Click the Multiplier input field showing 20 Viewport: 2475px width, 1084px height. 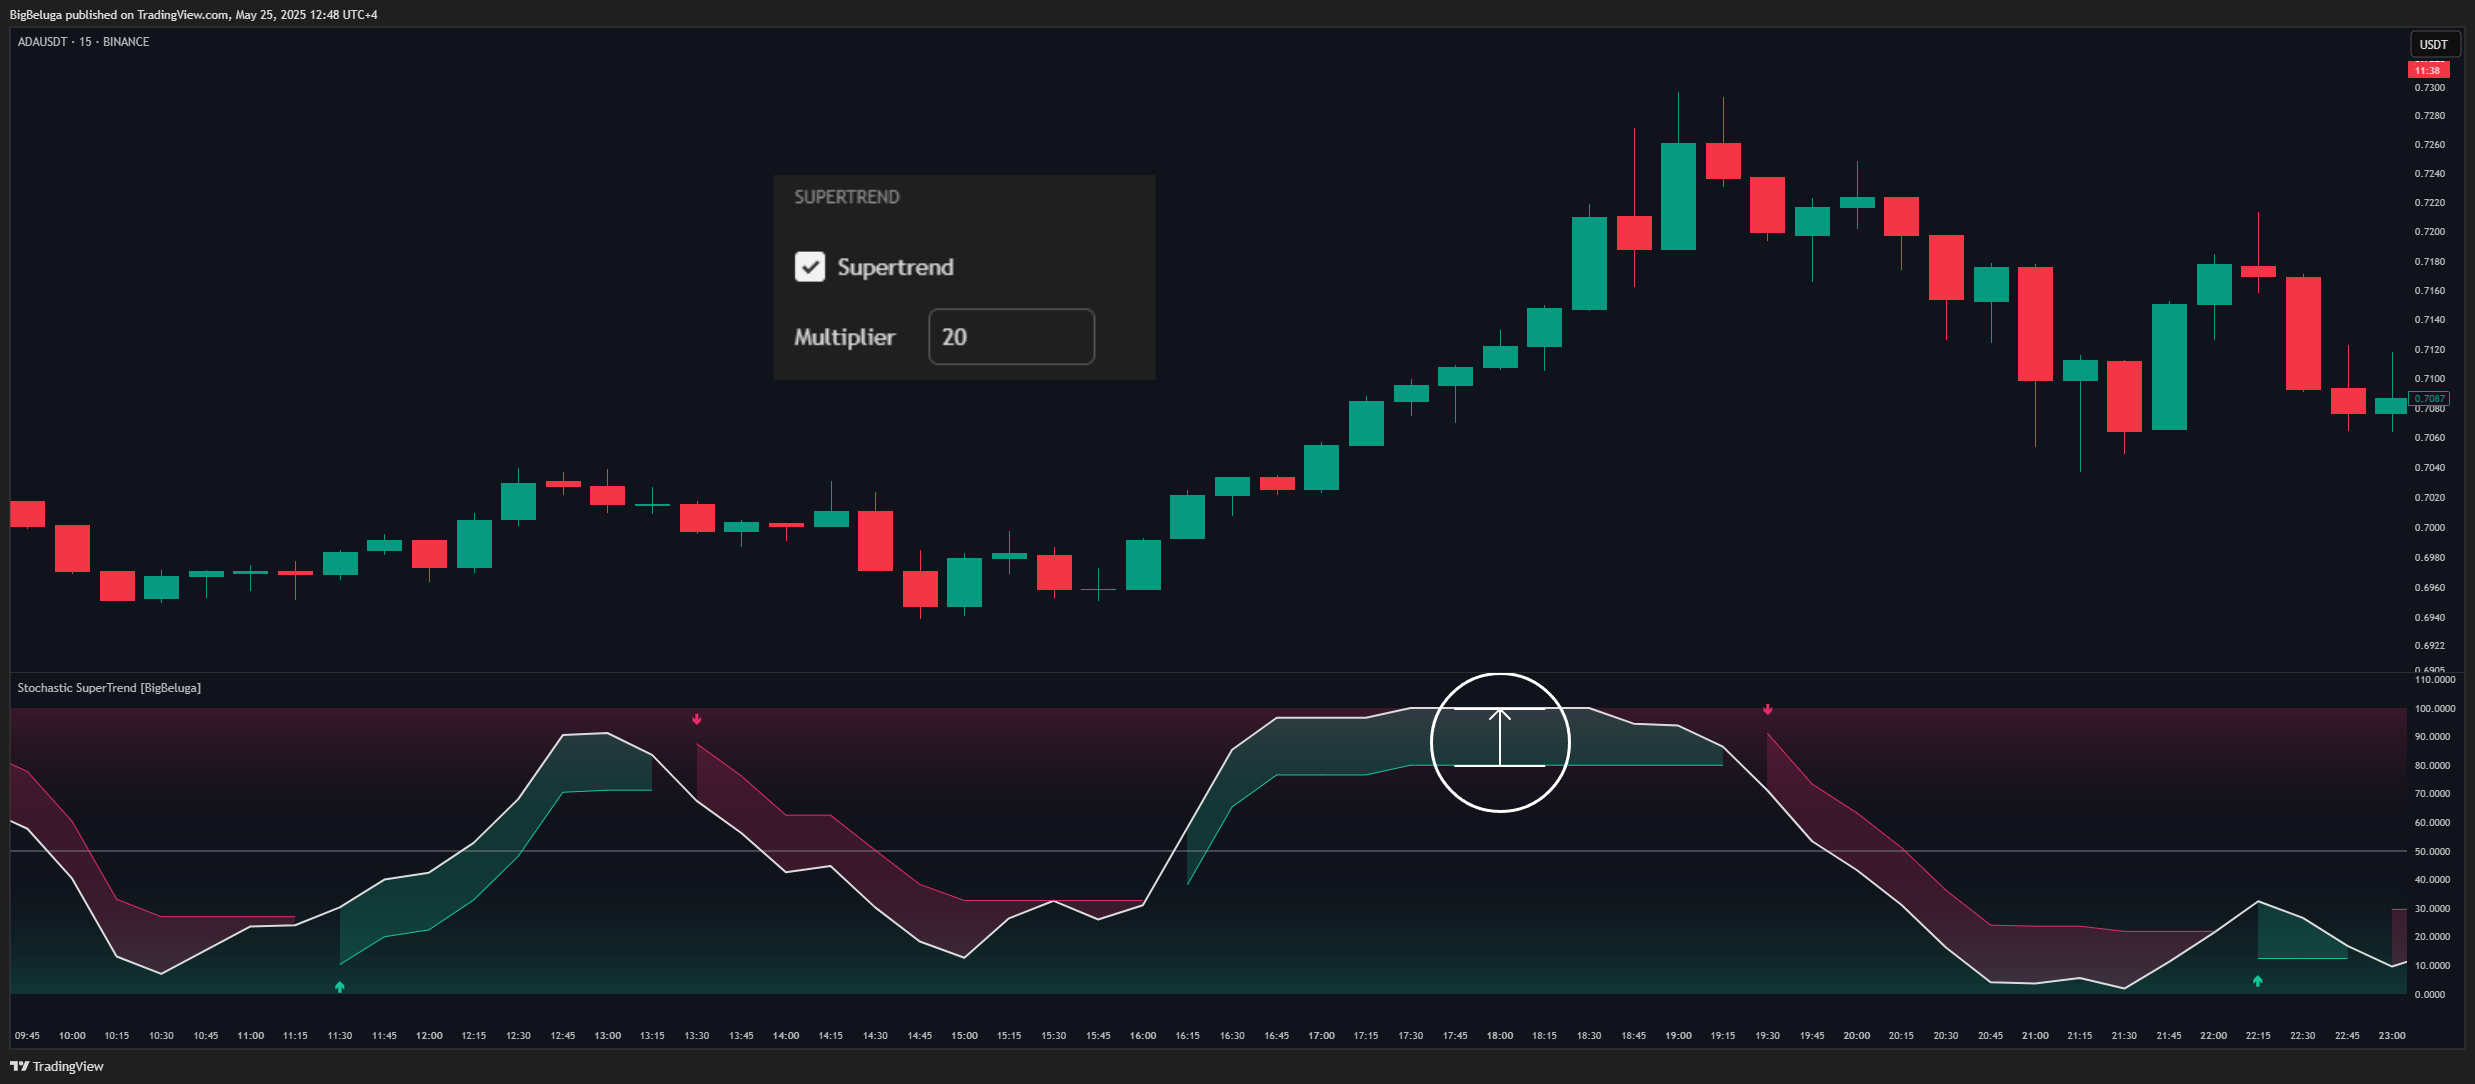point(1011,337)
